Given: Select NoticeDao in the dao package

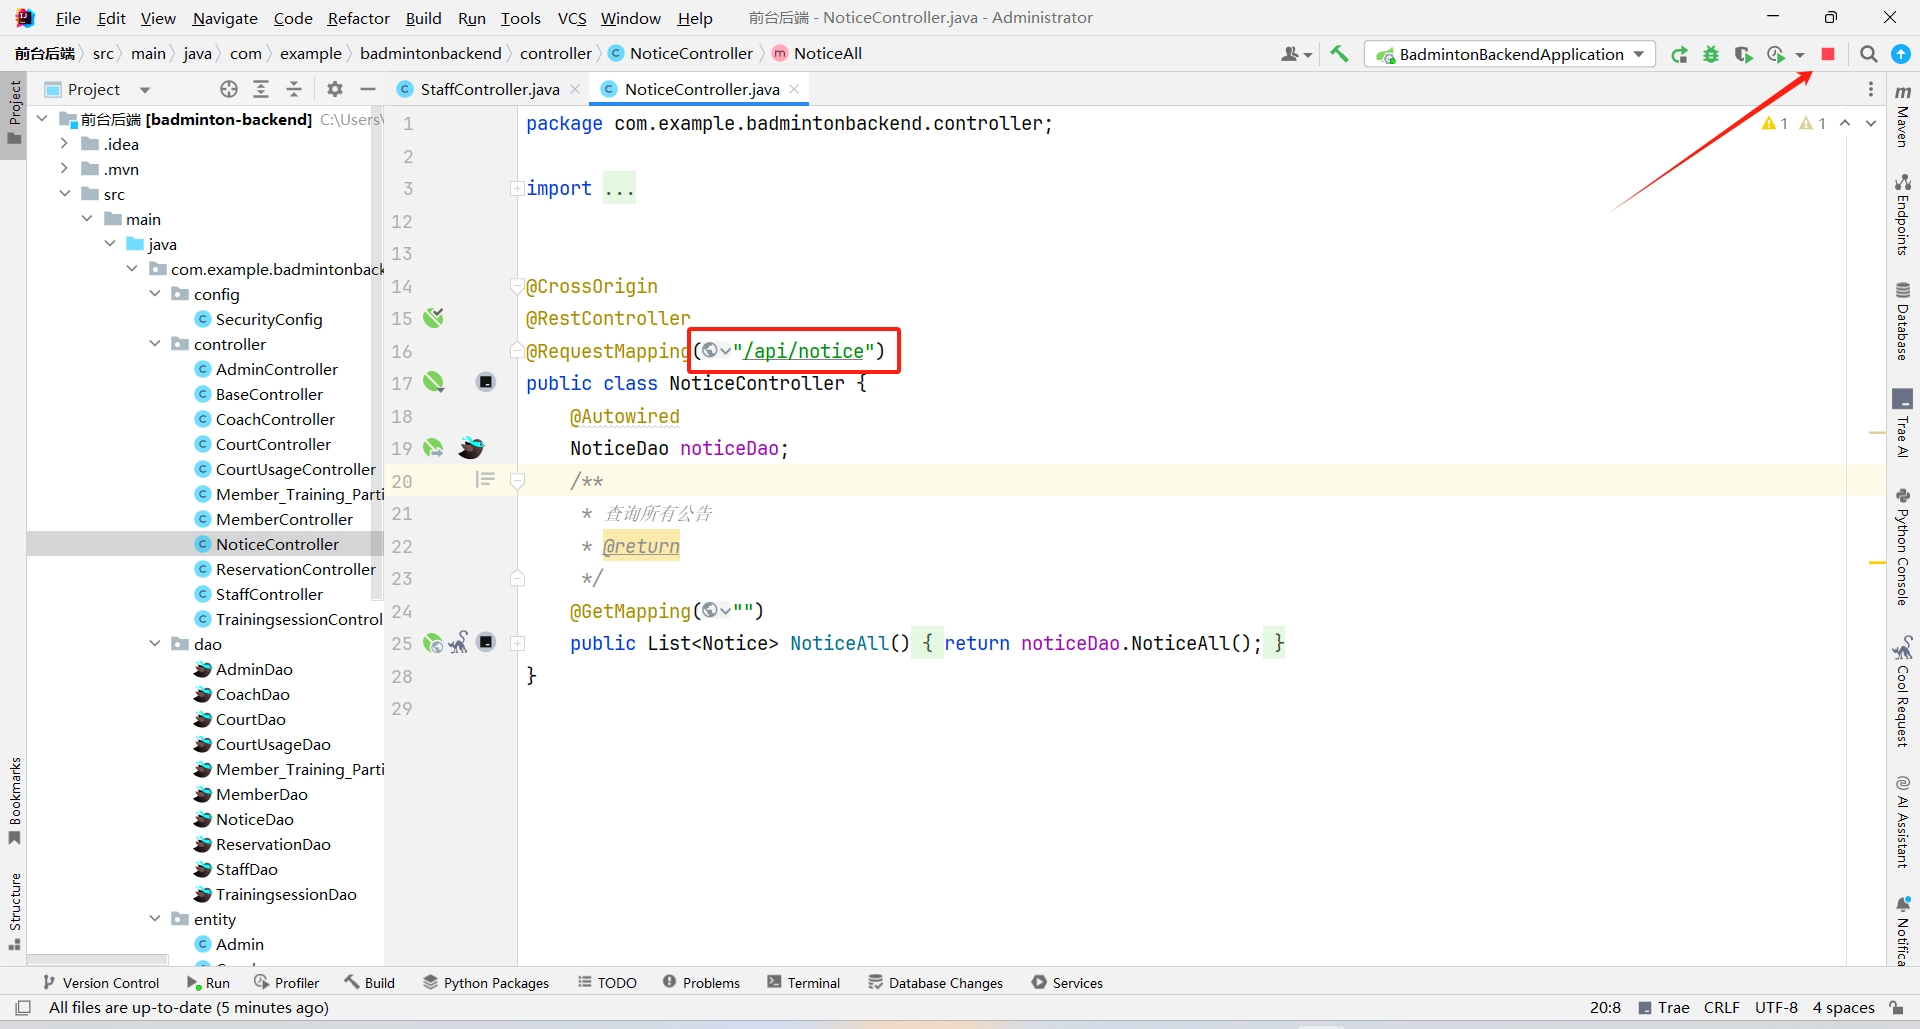Looking at the screenshot, I should 254,819.
